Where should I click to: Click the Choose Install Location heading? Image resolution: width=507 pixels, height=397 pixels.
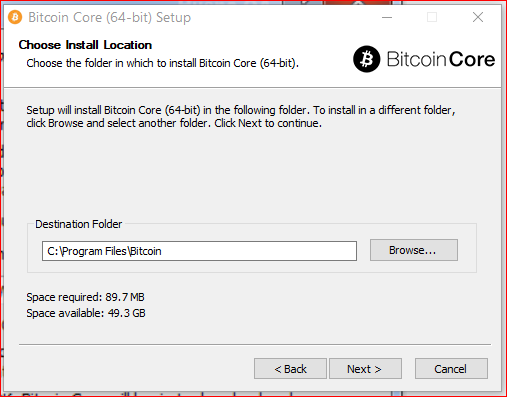pyautogui.click(x=85, y=45)
